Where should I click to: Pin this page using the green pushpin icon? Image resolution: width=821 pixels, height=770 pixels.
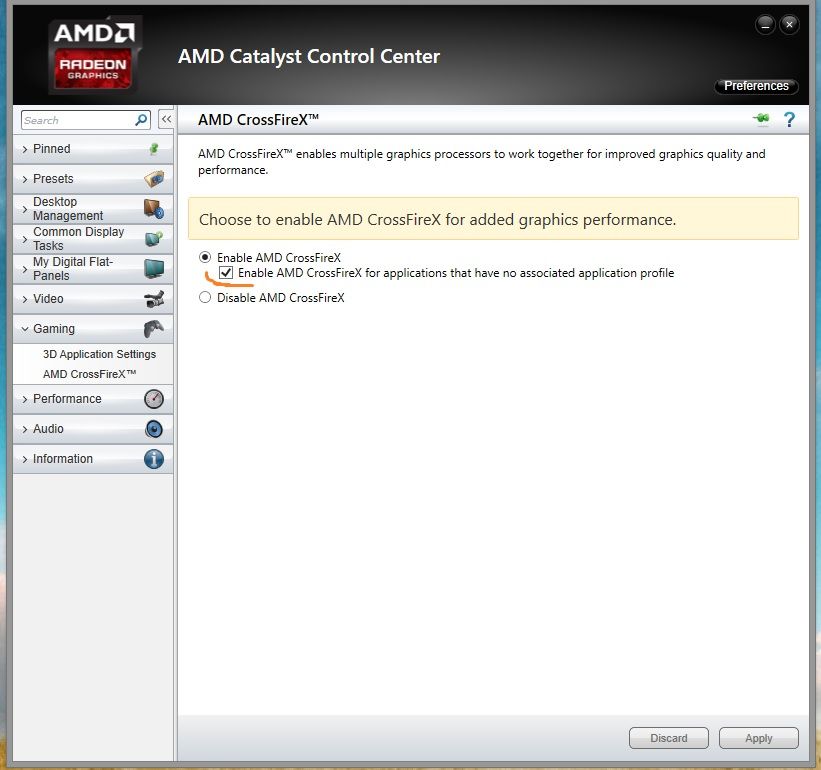click(761, 119)
